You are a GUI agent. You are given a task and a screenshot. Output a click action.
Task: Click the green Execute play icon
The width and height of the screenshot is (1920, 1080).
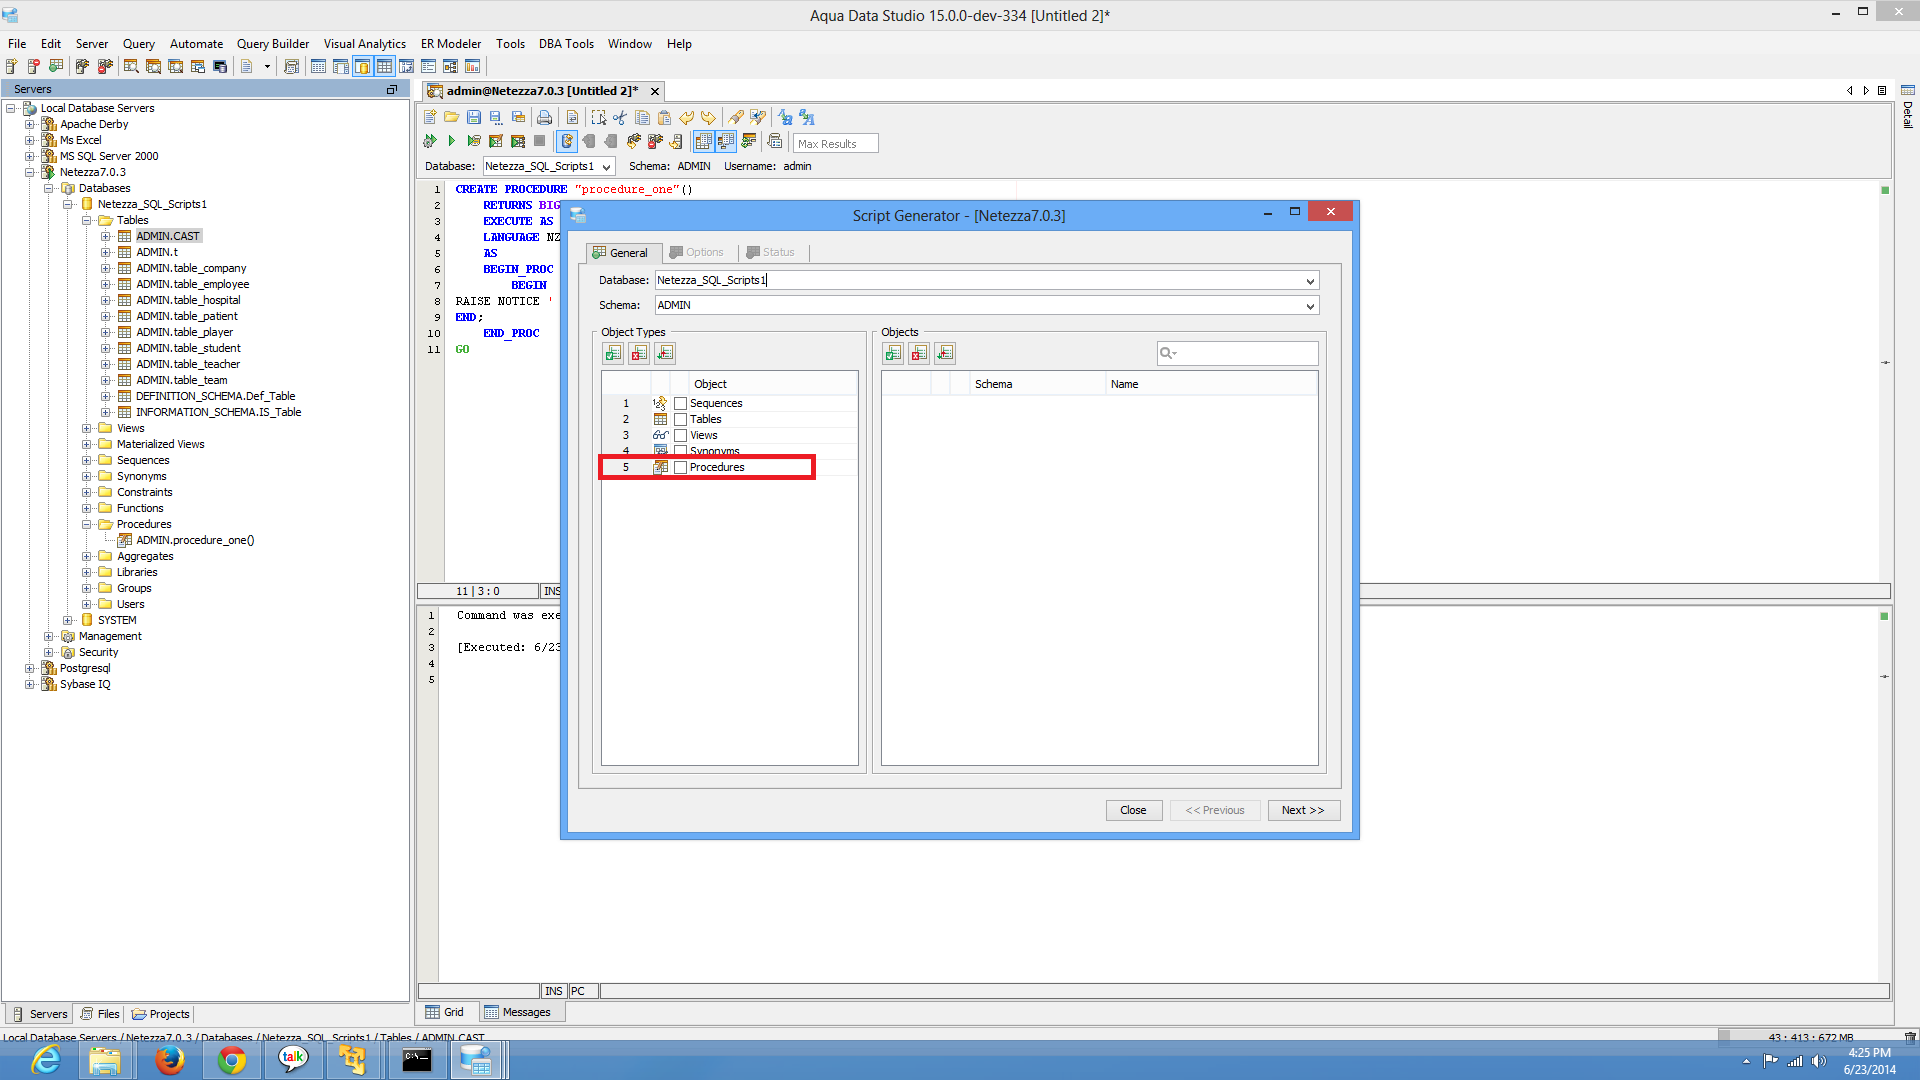coord(452,141)
